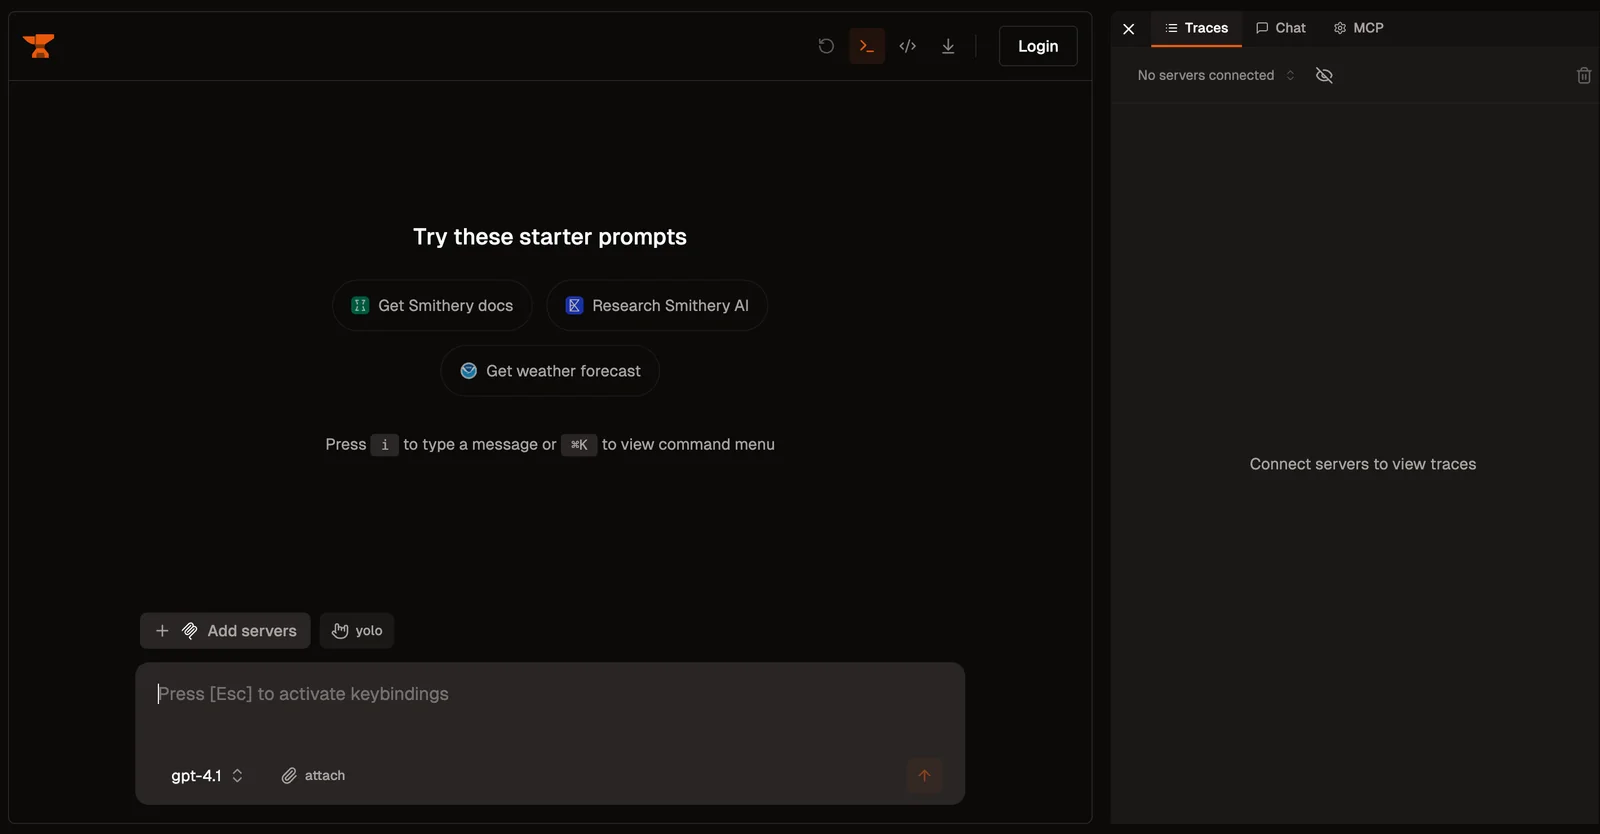Viewport: 1600px width, 834px height.
Task: Select the Get Smithery docs prompt
Action: [432, 306]
